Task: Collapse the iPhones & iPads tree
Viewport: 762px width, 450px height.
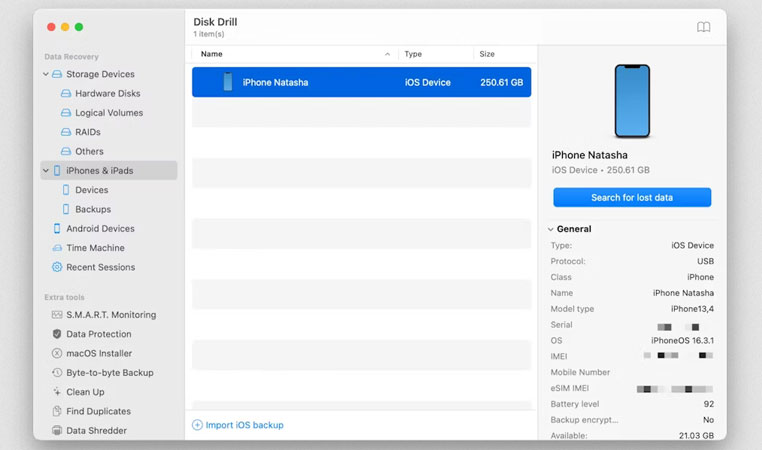Action: point(46,171)
